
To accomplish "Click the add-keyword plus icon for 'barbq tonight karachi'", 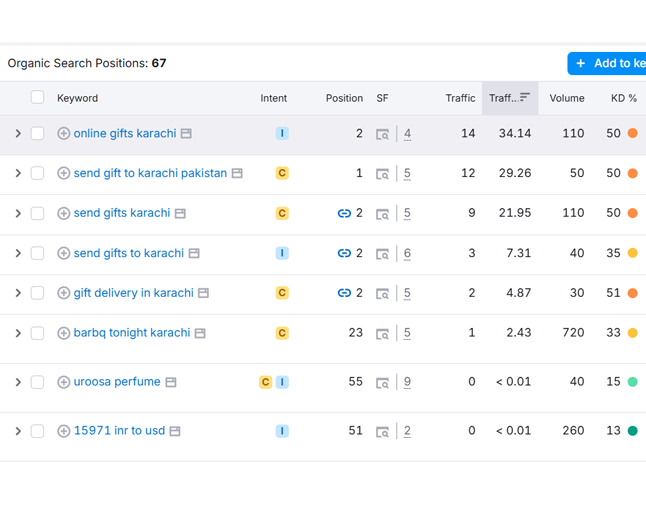I will click(x=64, y=333).
